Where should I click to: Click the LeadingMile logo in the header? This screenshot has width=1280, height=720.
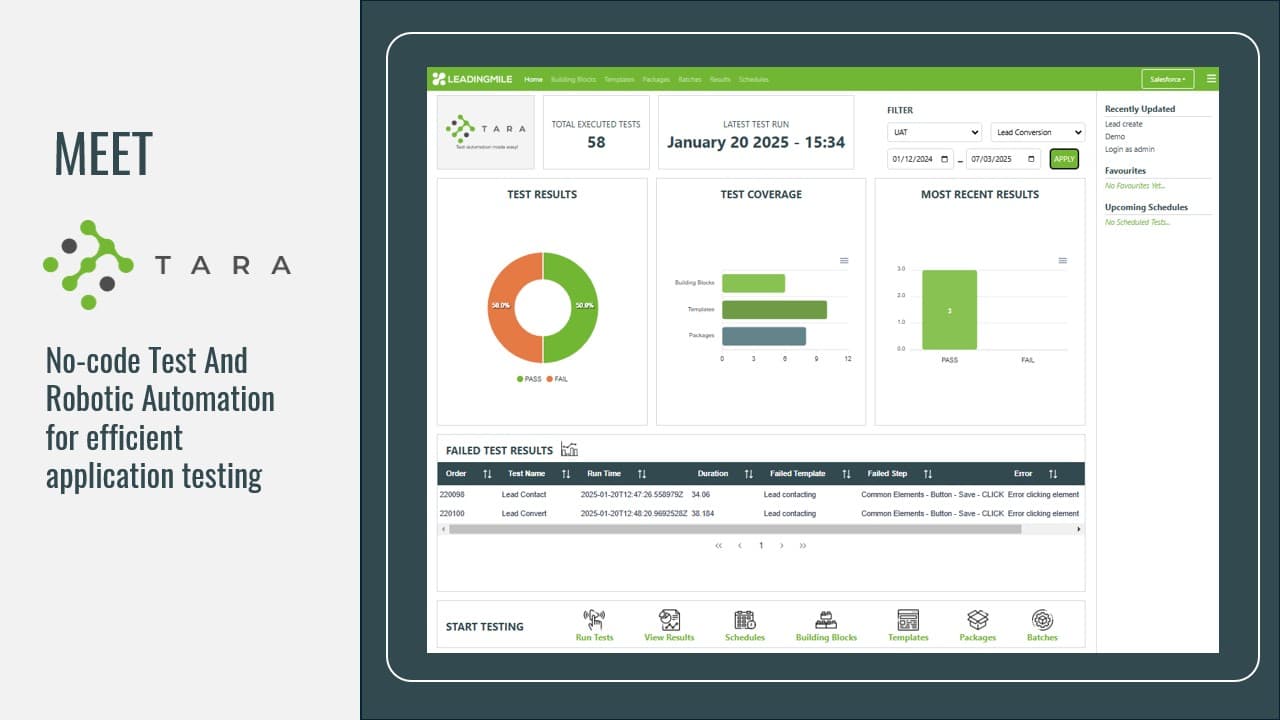point(474,79)
